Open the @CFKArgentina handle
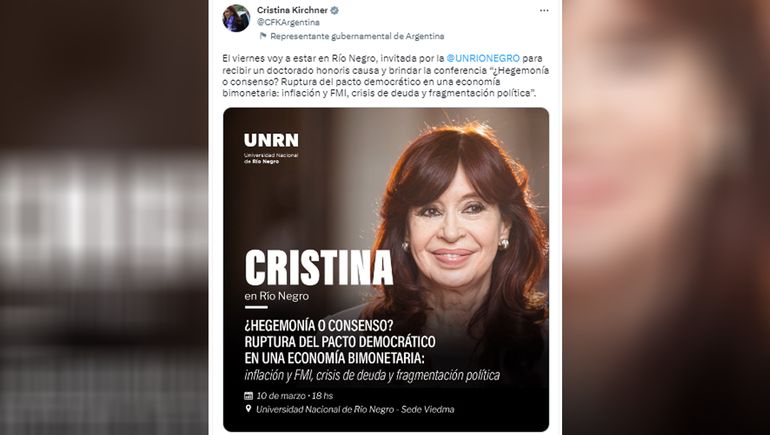Screen dimensions: 770x435 coord(288,23)
